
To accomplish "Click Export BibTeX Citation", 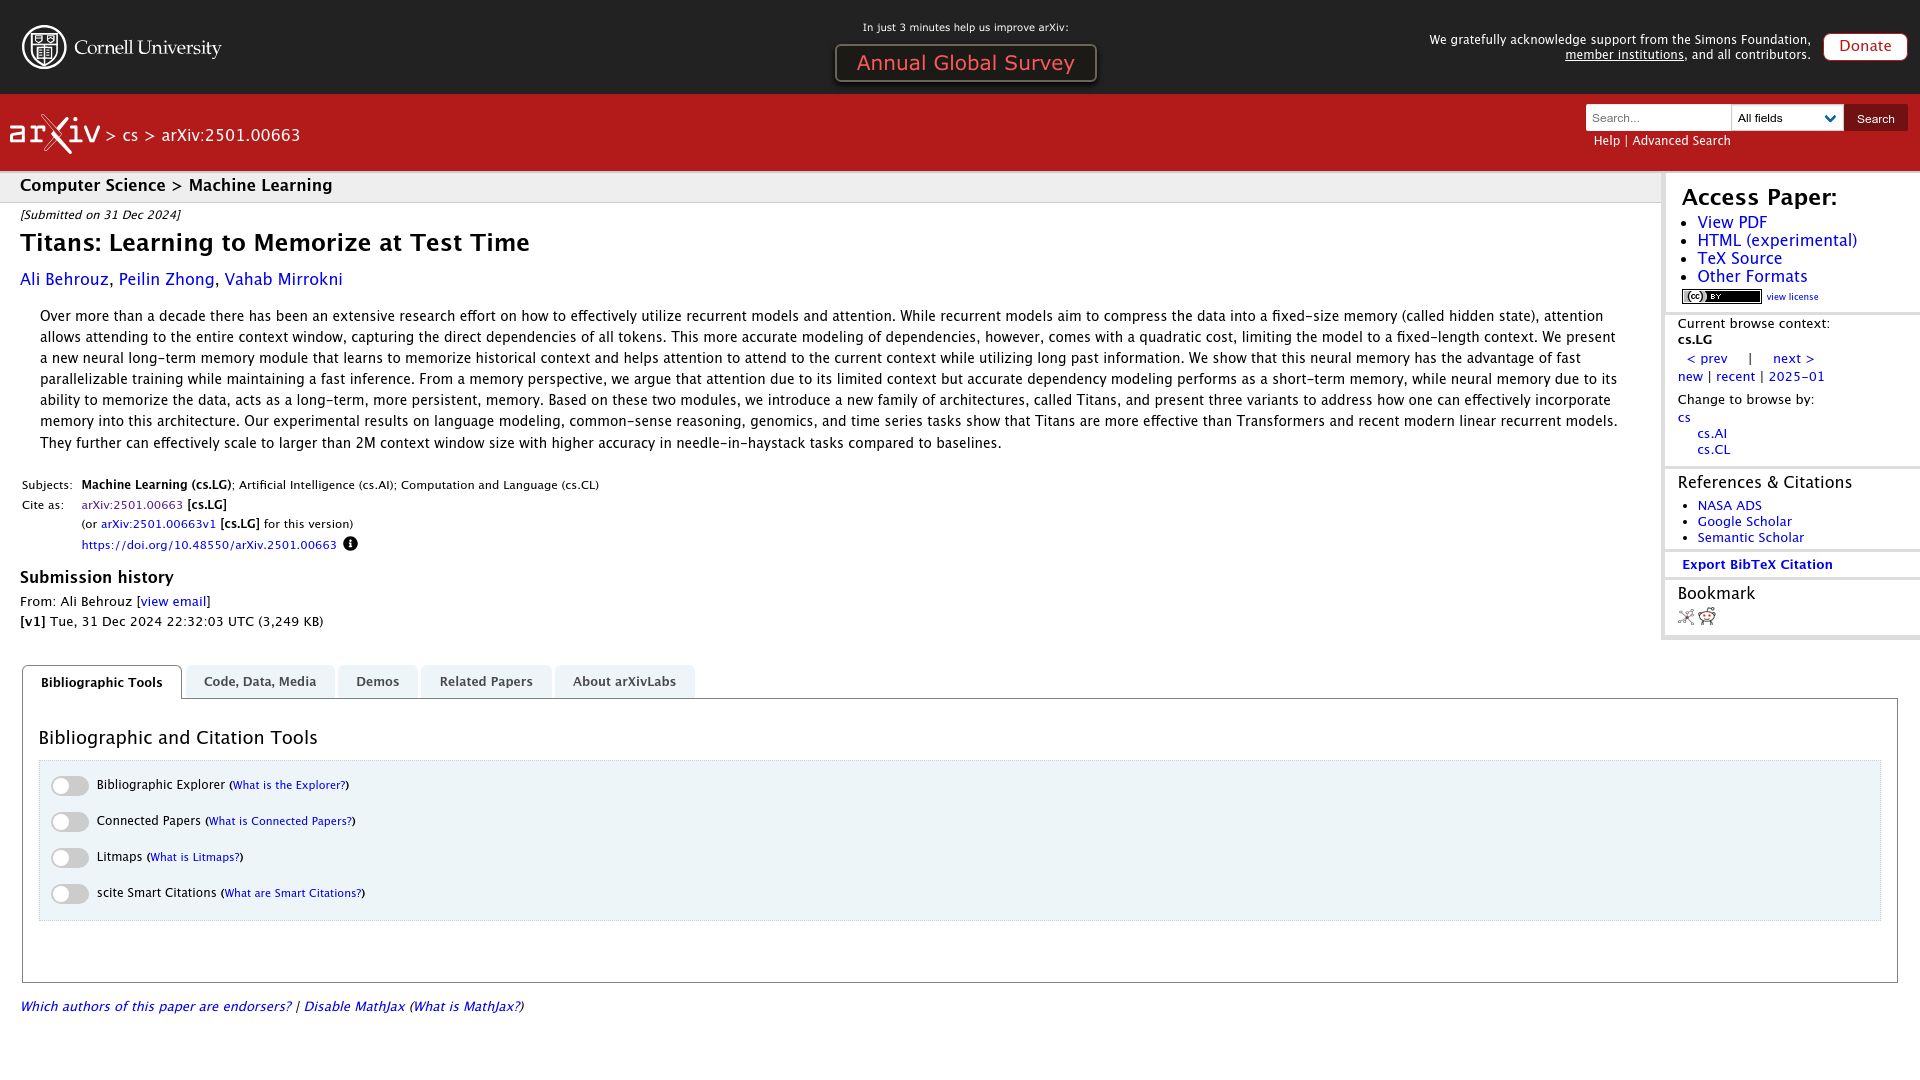I will (1757, 565).
